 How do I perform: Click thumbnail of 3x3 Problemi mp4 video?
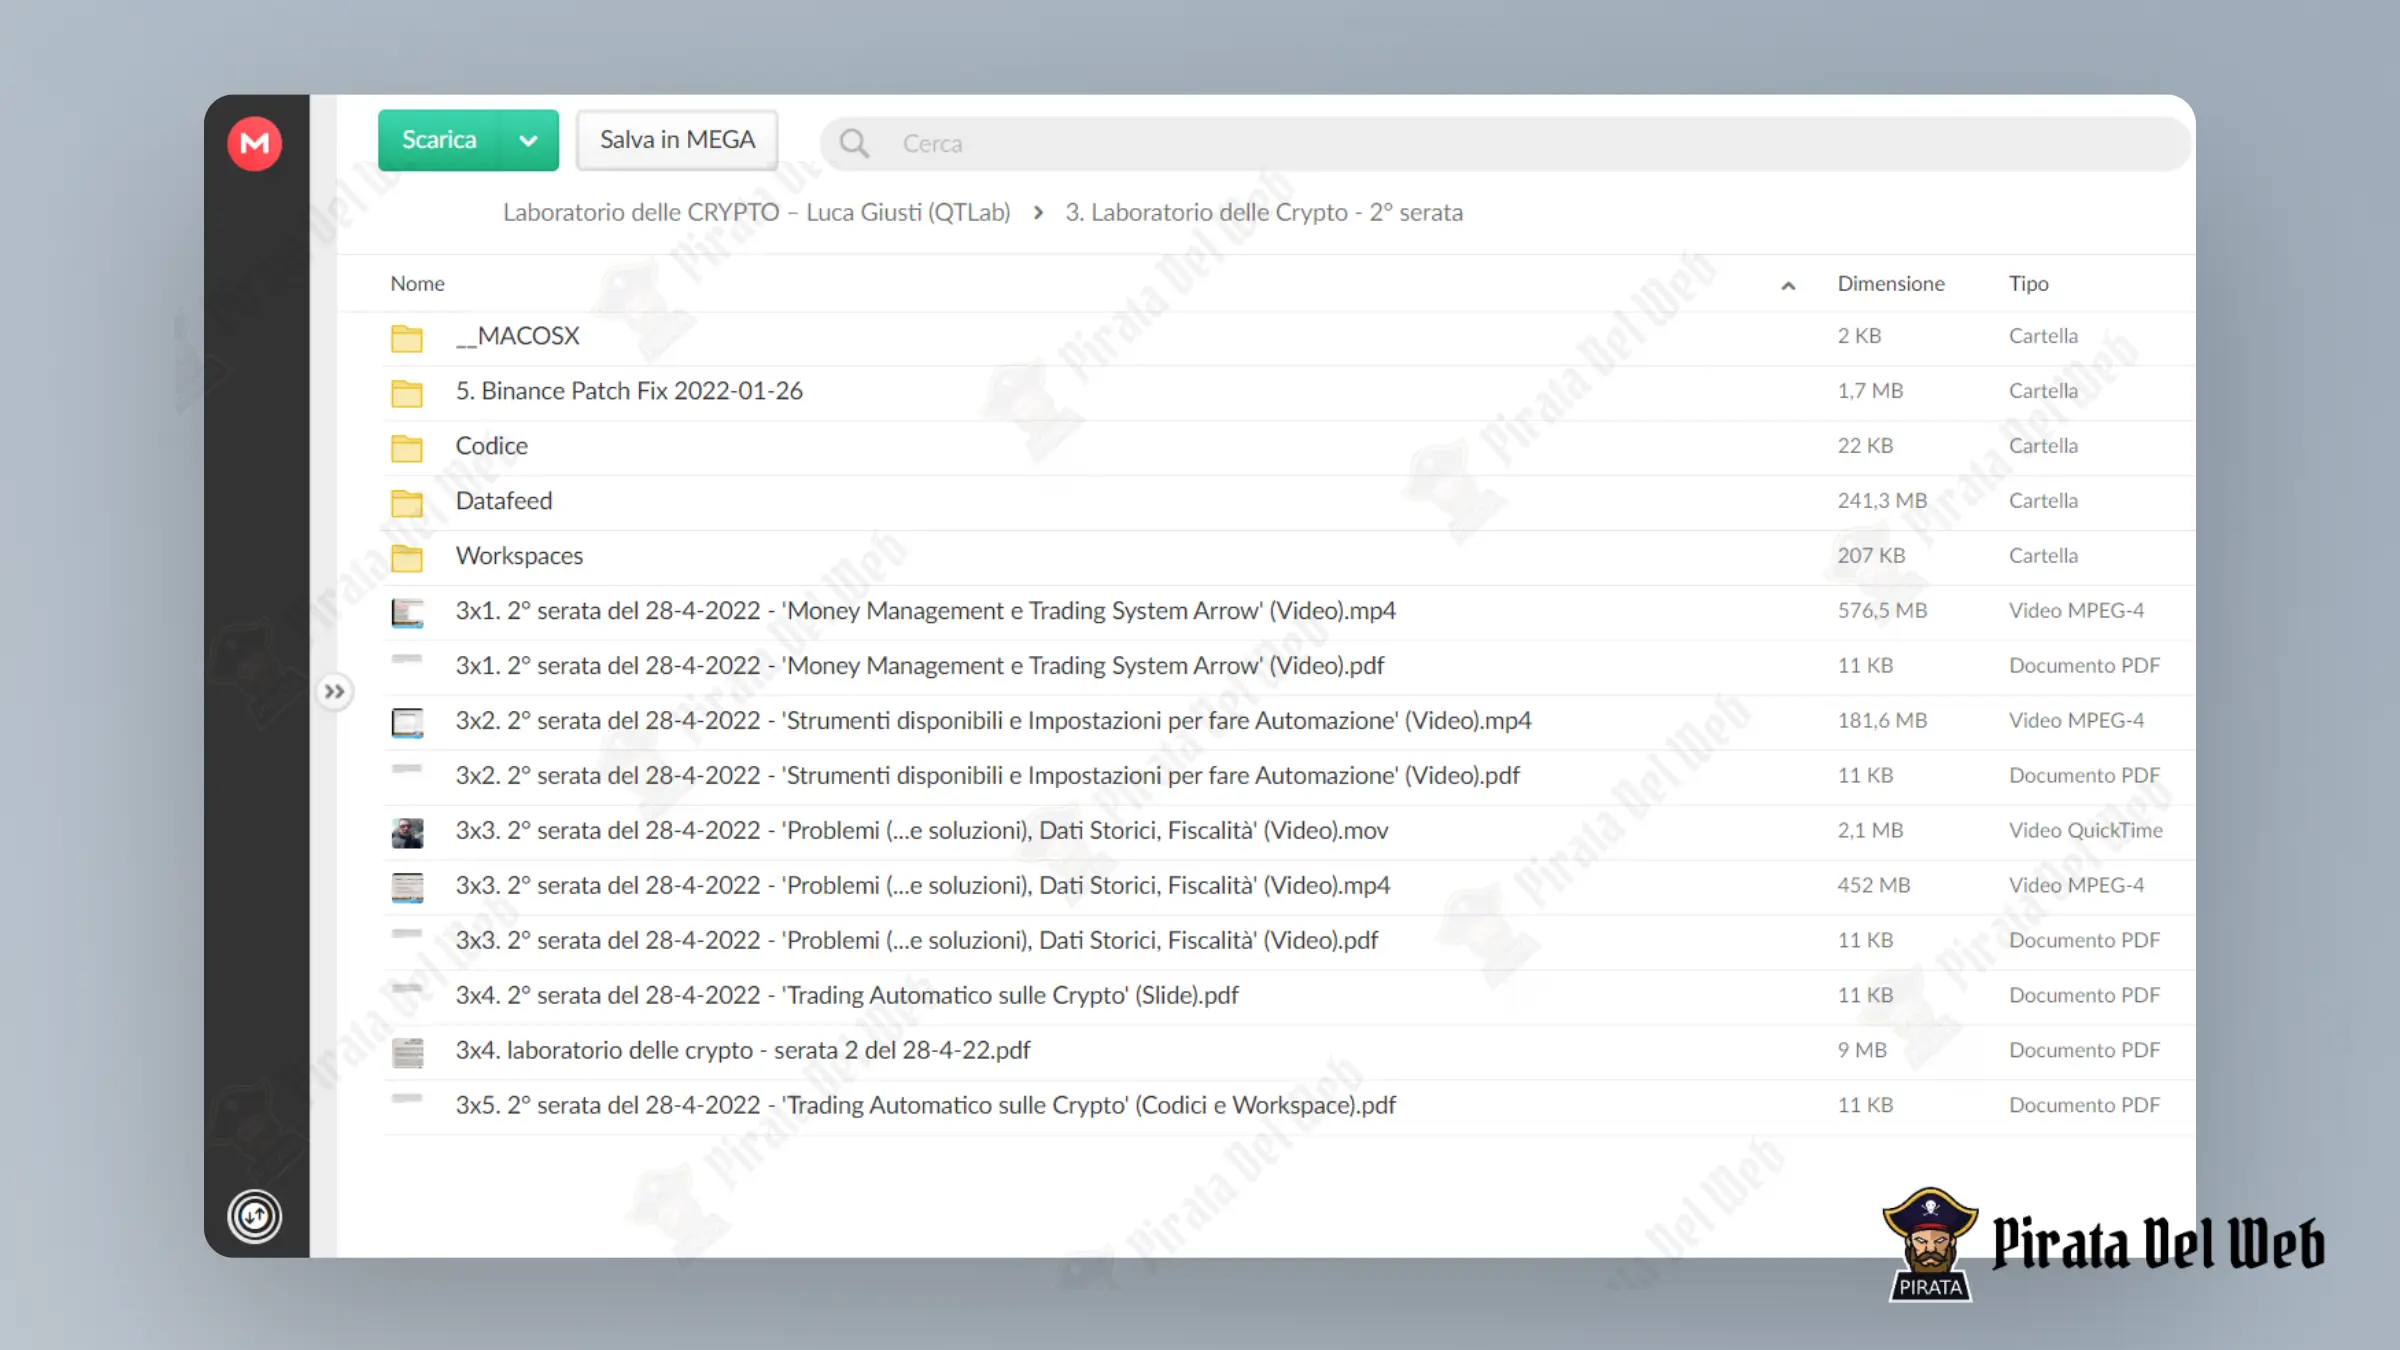point(407,887)
